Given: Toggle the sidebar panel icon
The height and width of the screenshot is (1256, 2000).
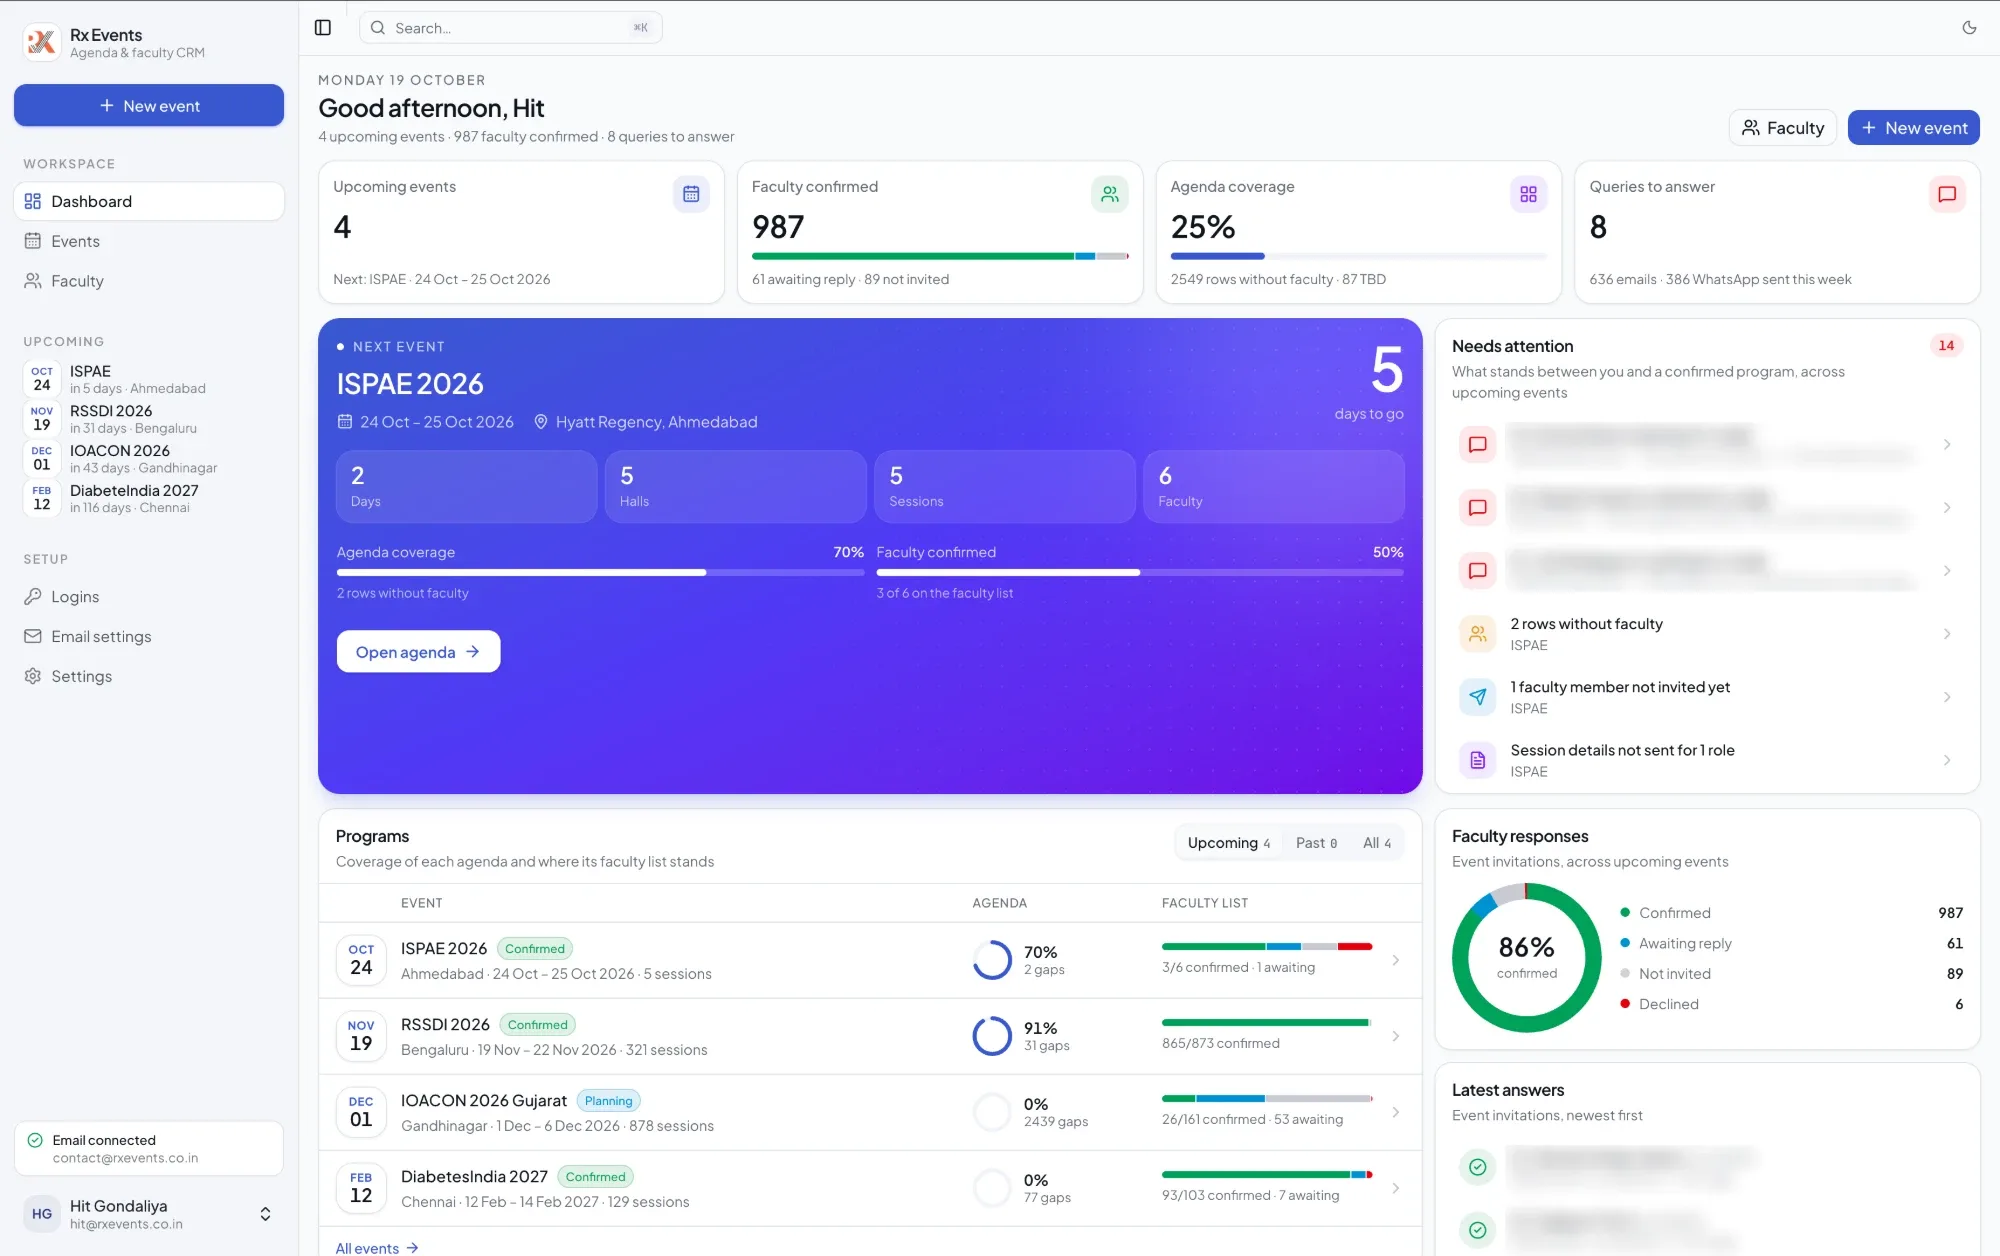Looking at the screenshot, I should (x=323, y=28).
